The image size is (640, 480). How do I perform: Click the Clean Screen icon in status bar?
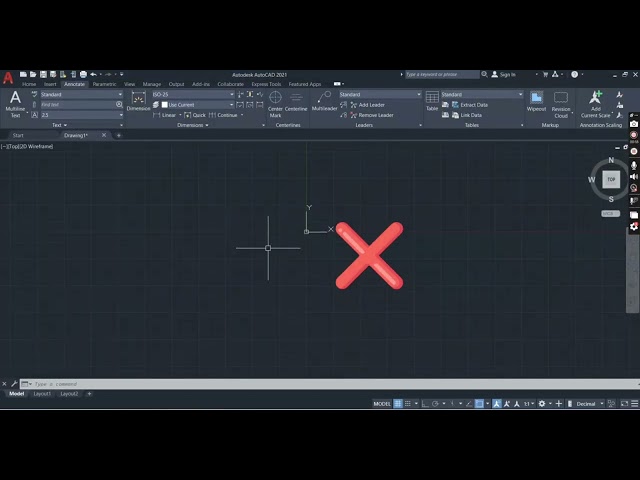click(624, 404)
